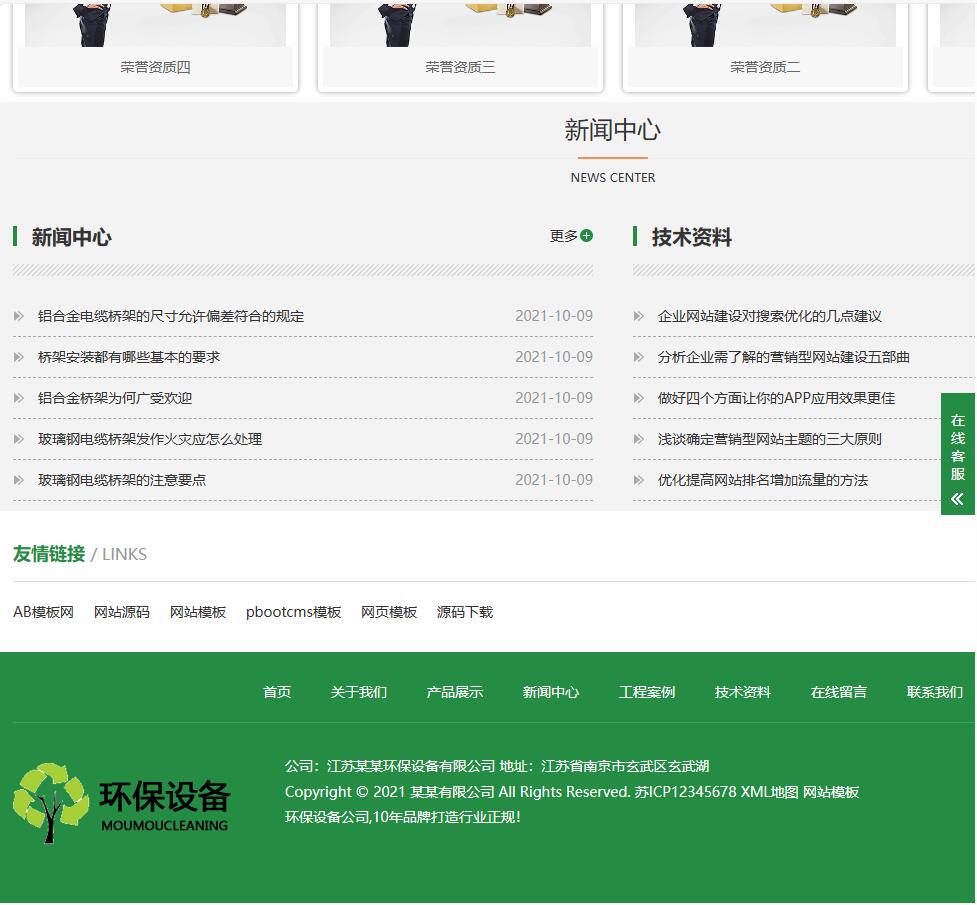
Task: Click the 技术资料 column heading
Action: 692,237
